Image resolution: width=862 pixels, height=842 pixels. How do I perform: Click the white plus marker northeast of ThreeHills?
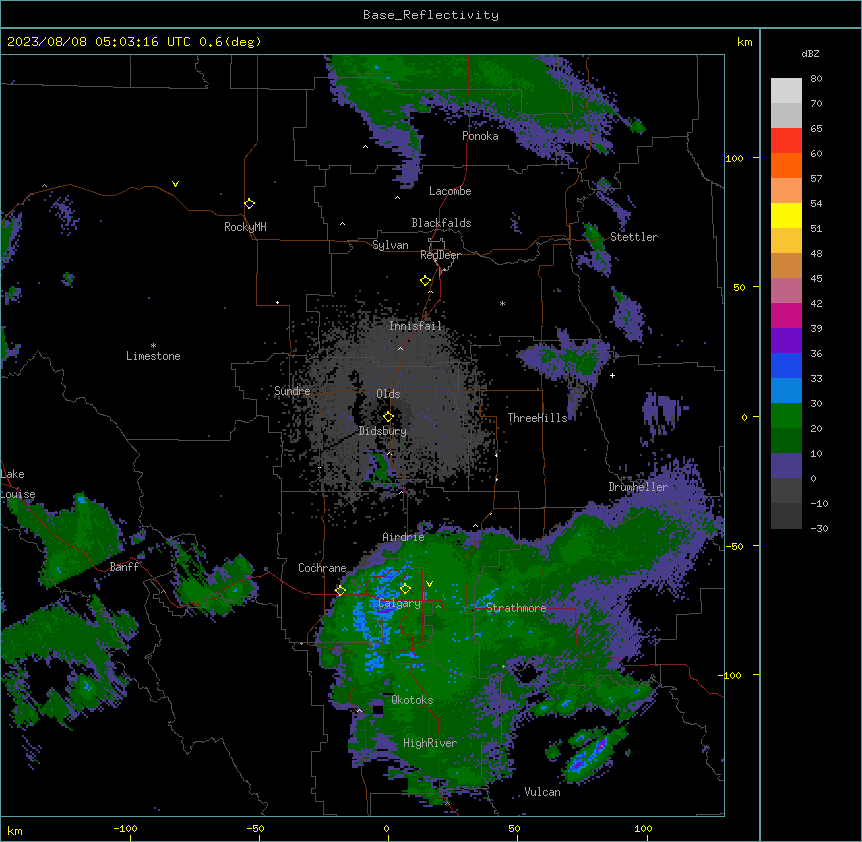point(612,375)
